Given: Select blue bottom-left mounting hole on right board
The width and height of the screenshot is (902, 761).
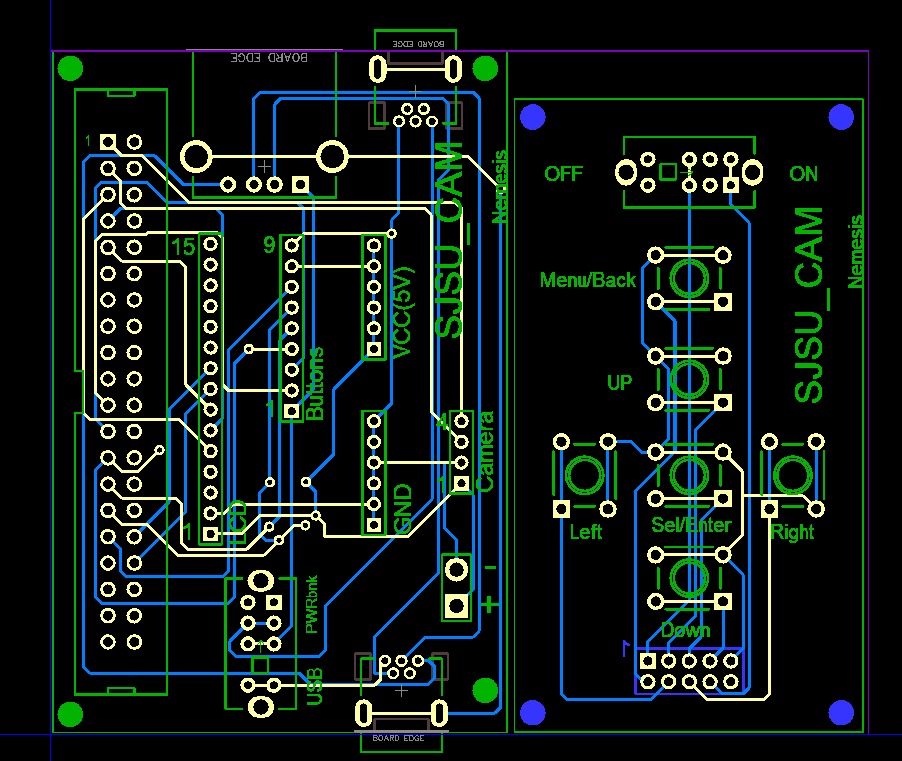Looking at the screenshot, I should click(533, 712).
